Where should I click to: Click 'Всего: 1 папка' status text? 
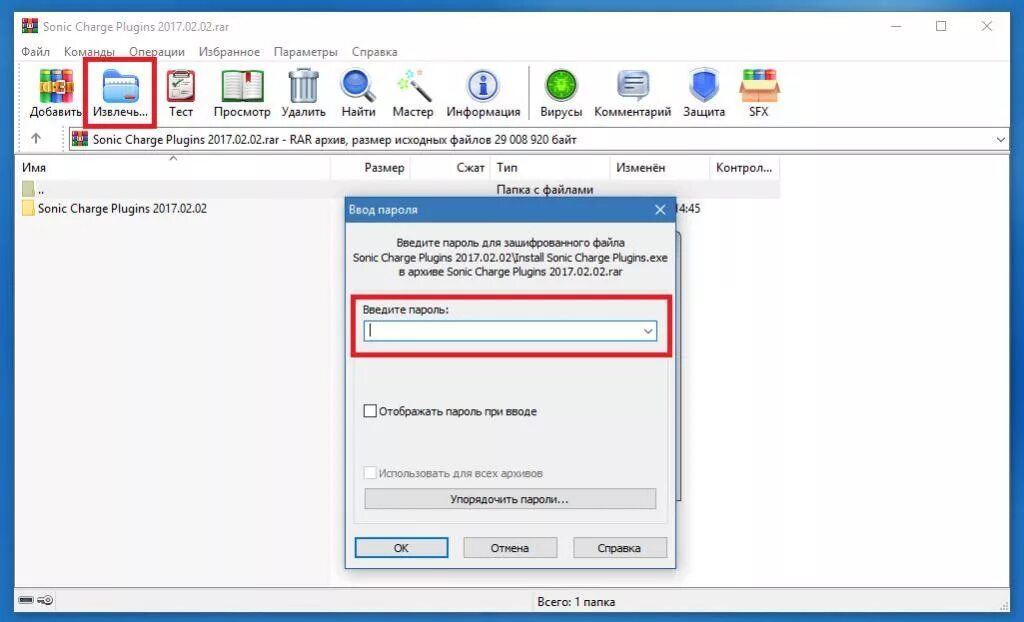click(x=575, y=602)
